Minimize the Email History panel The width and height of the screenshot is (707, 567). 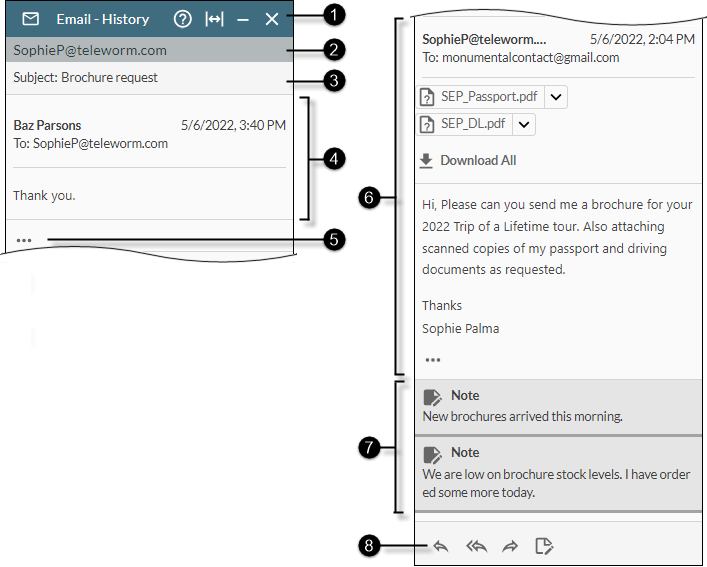[x=243, y=19]
